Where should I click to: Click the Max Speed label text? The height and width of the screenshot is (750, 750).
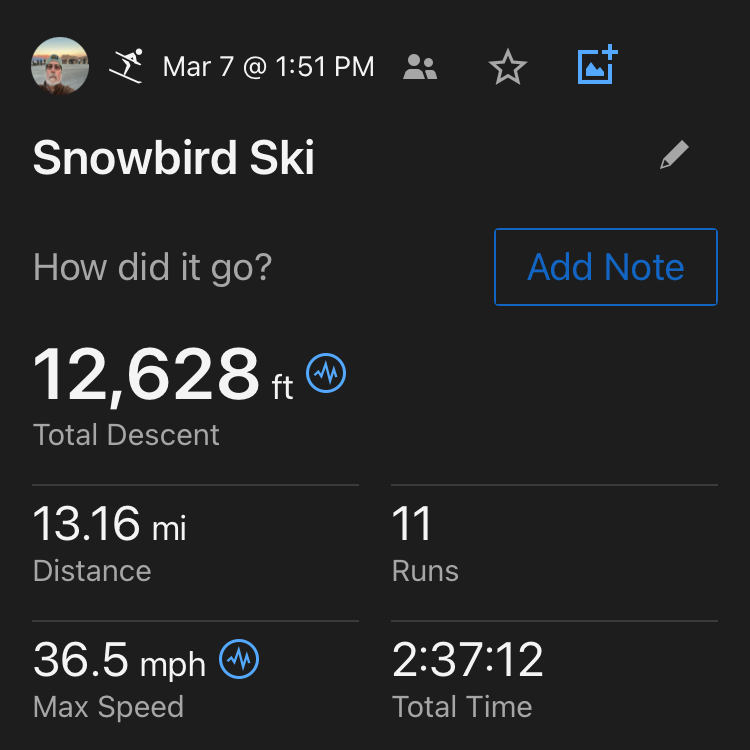pyautogui.click(x=108, y=707)
